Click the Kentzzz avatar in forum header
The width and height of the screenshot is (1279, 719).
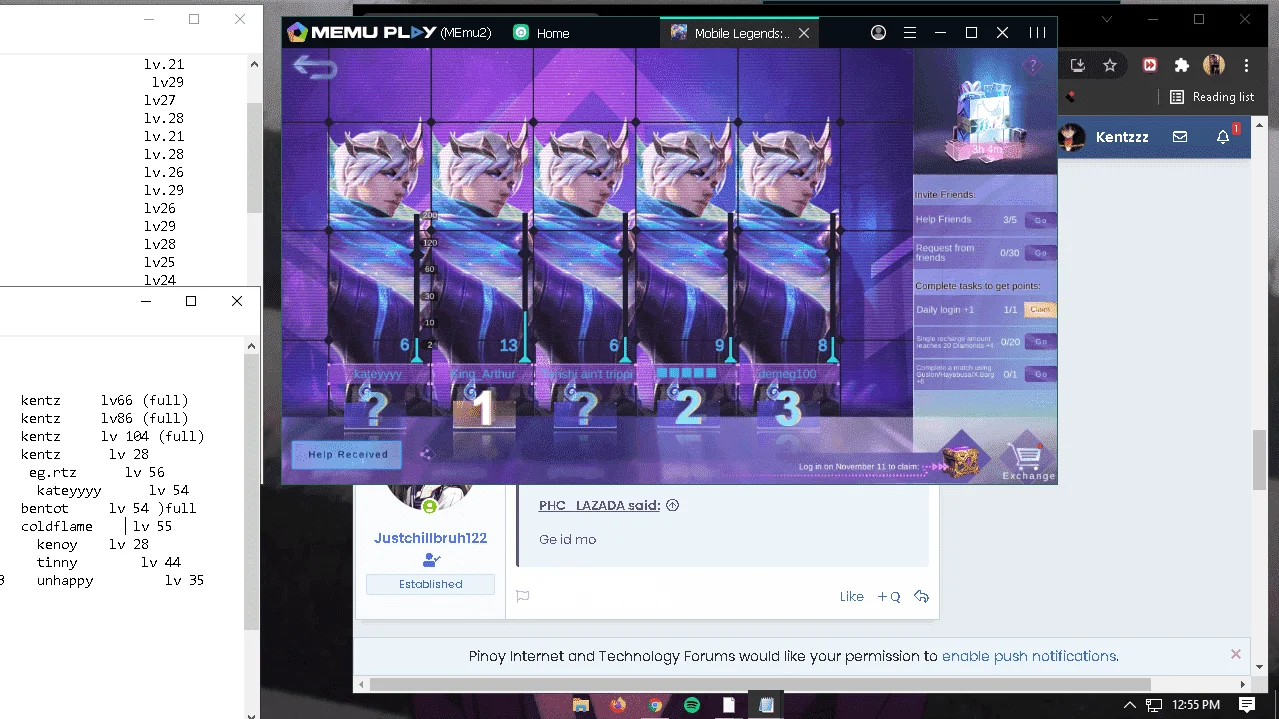tap(1072, 137)
